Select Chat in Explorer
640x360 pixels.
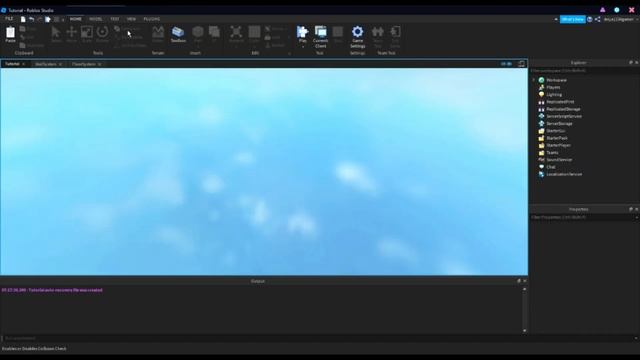click(x=550, y=167)
